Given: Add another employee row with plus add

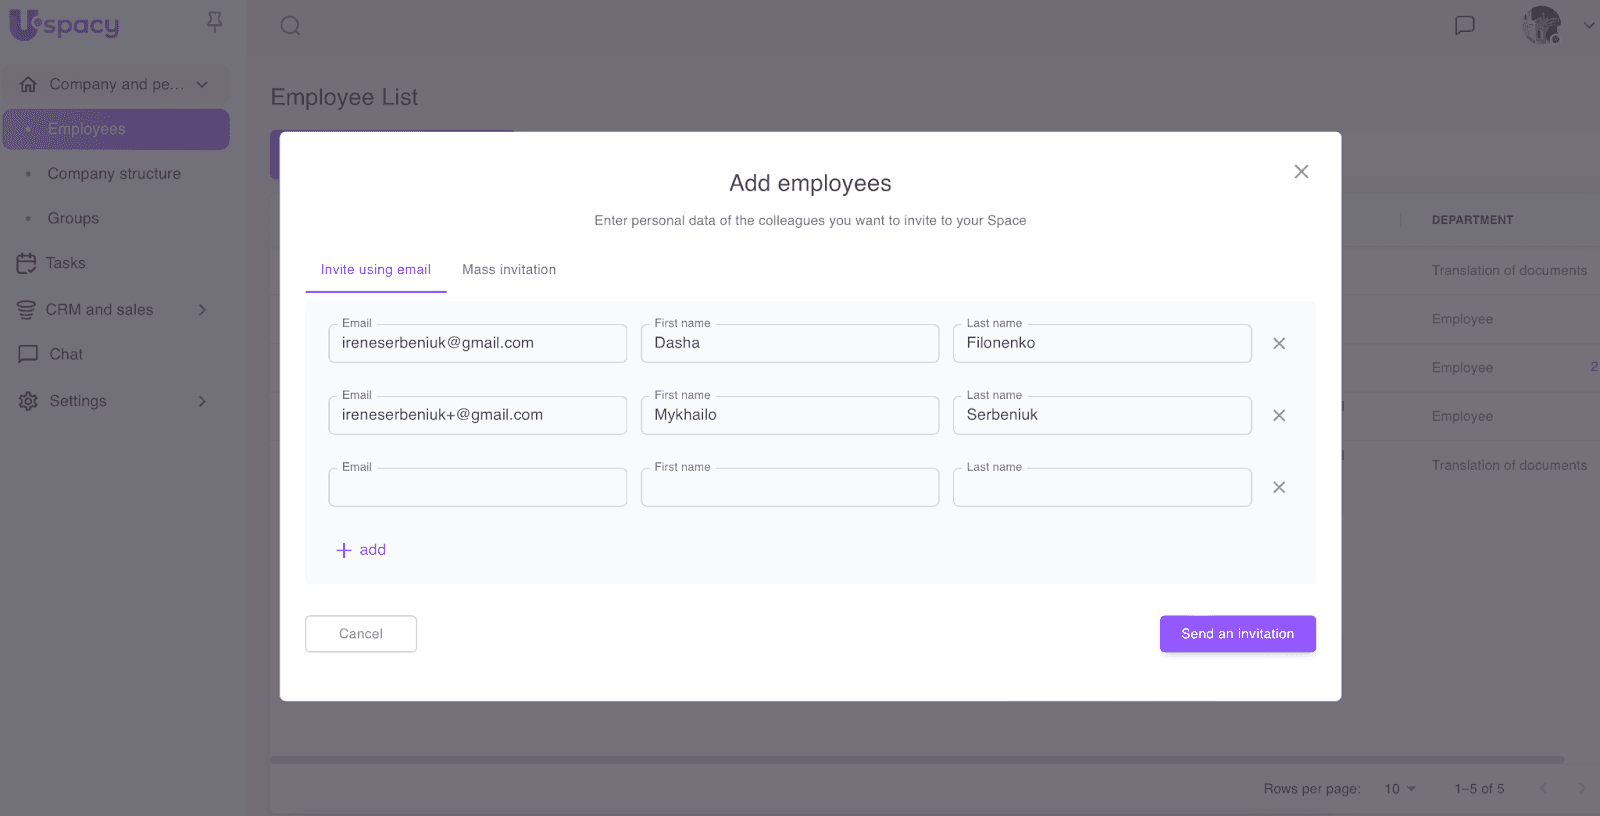Looking at the screenshot, I should pyautogui.click(x=361, y=550).
